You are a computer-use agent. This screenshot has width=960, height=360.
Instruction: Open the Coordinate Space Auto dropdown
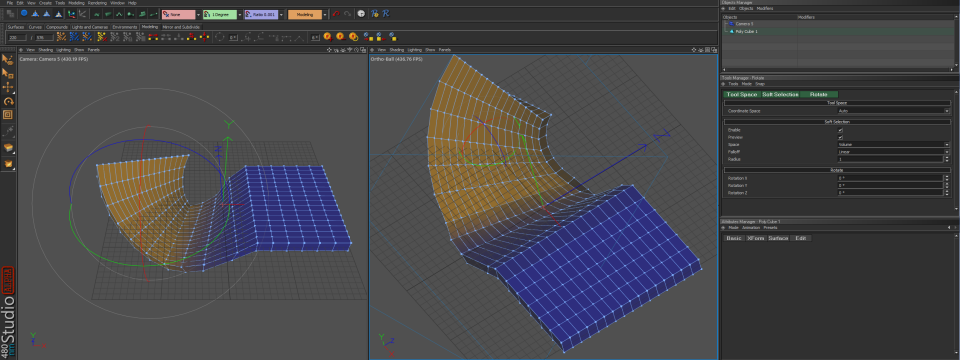pyautogui.click(x=893, y=111)
